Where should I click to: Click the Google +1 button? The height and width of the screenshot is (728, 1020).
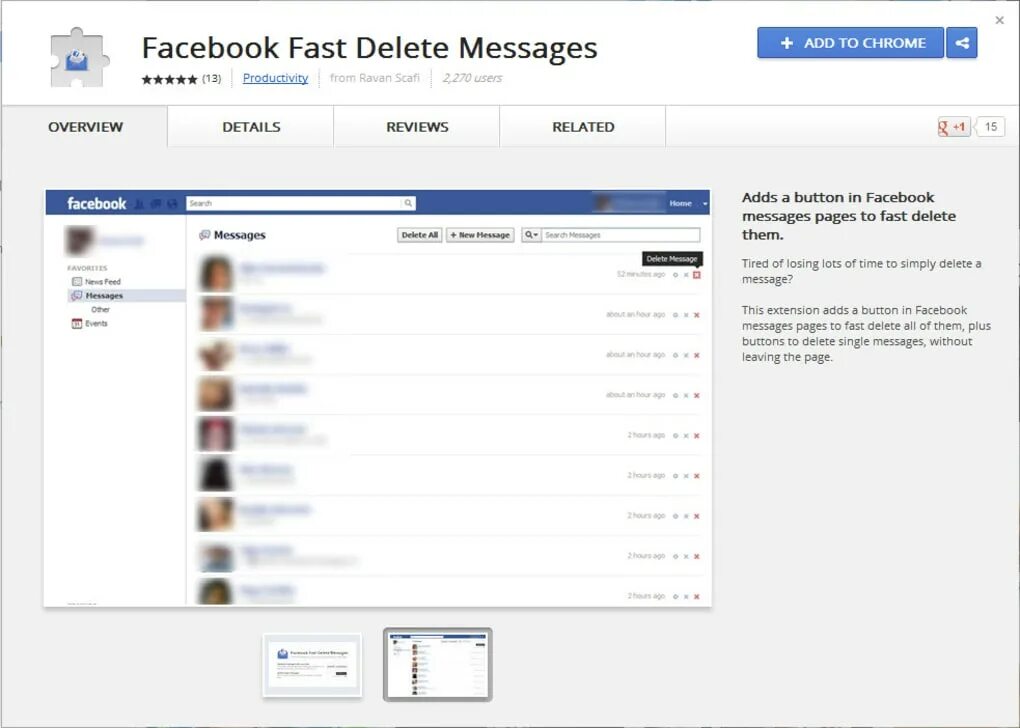[x=954, y=127]
